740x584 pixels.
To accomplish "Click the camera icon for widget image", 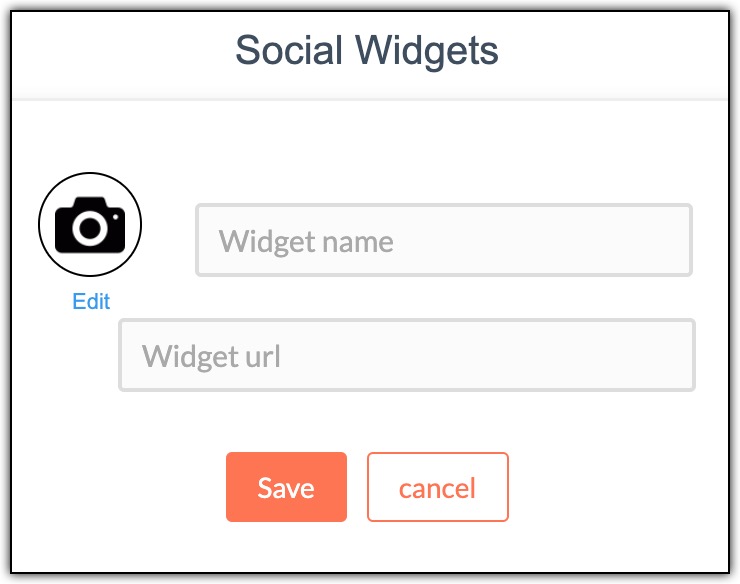I will (x=90, y=225).
